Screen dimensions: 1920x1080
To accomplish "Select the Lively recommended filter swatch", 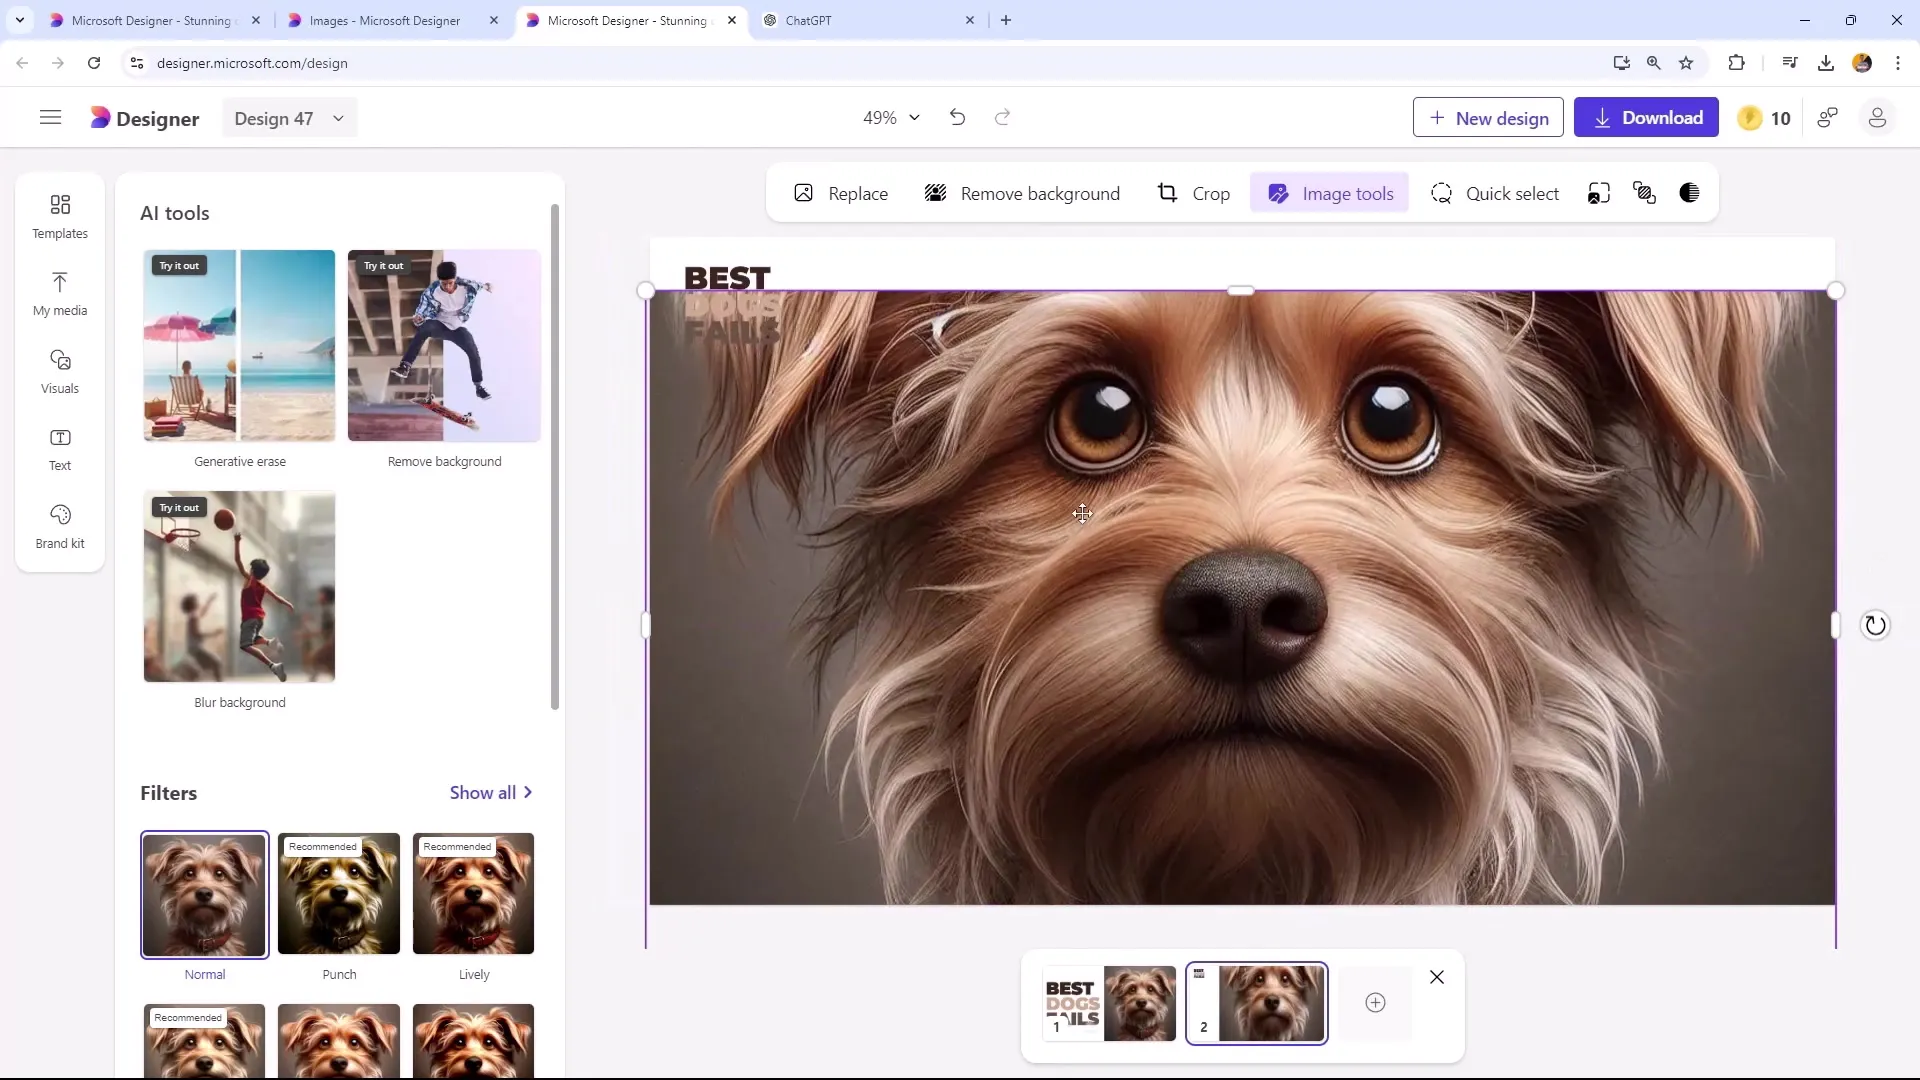I will click(x=473, y=893).
